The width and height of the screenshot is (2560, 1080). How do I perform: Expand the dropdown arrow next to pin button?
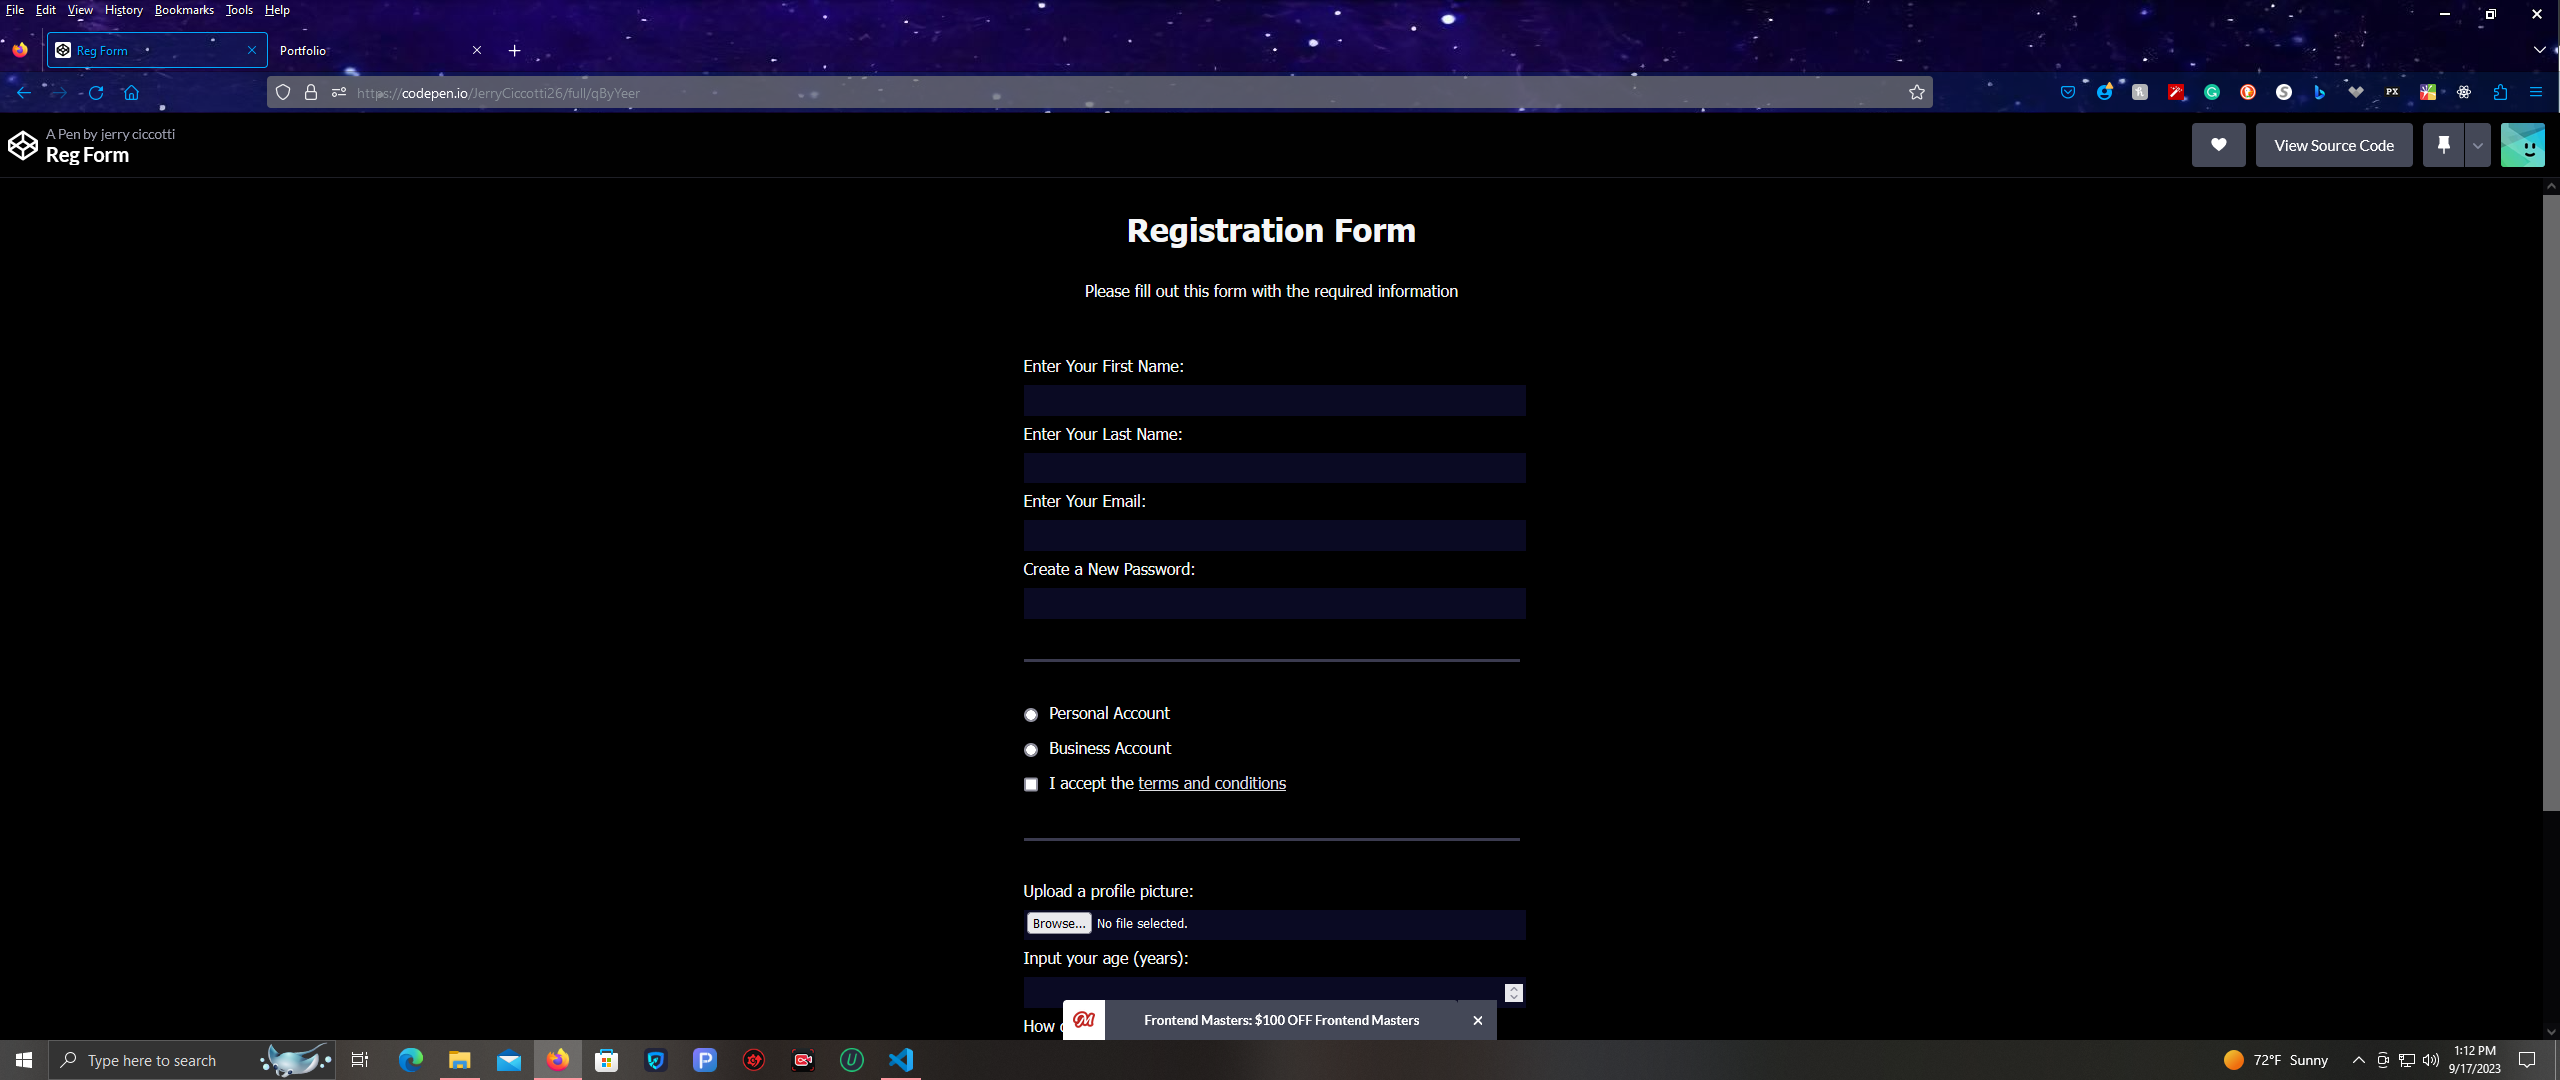coord(2477,146)
